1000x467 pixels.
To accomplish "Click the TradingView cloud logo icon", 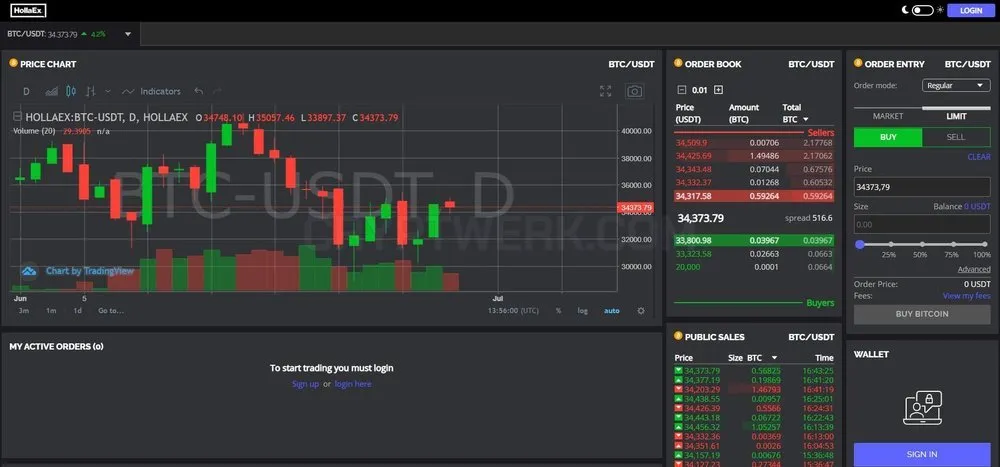I will pyautogui.click(x=29, y=271).
